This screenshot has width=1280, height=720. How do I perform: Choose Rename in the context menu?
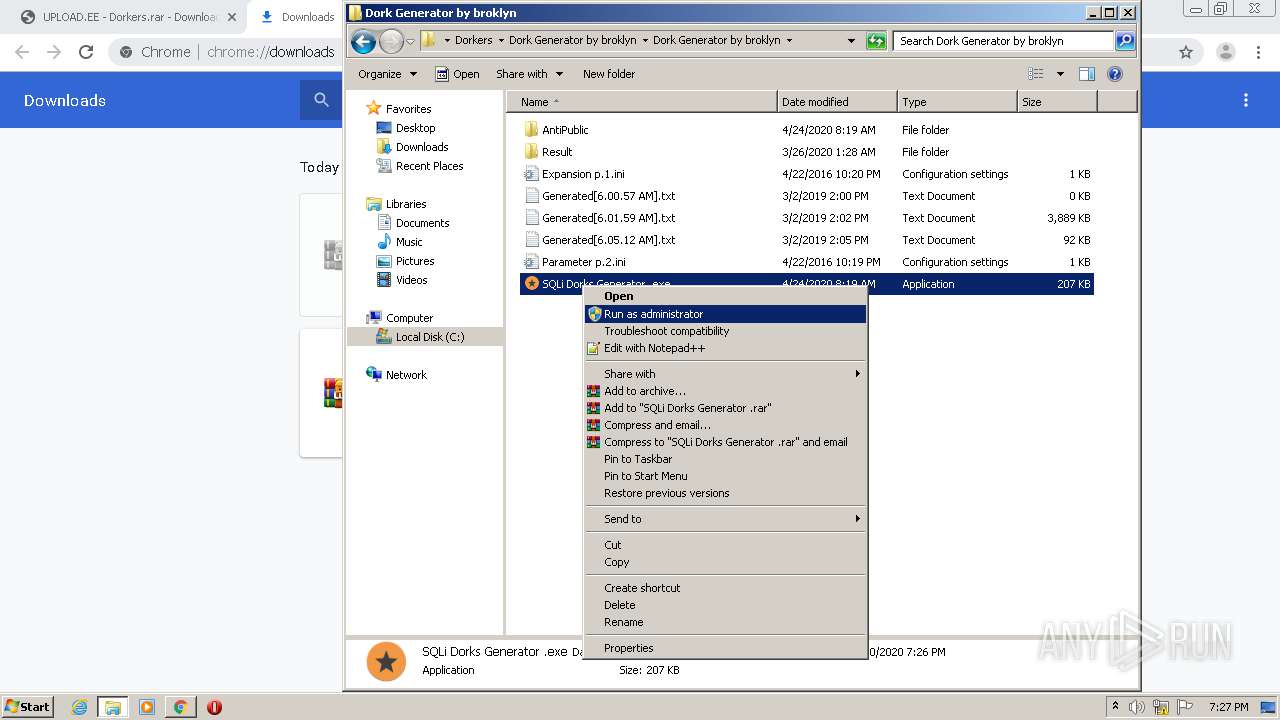pyautogui.click(x=725, y=622)
